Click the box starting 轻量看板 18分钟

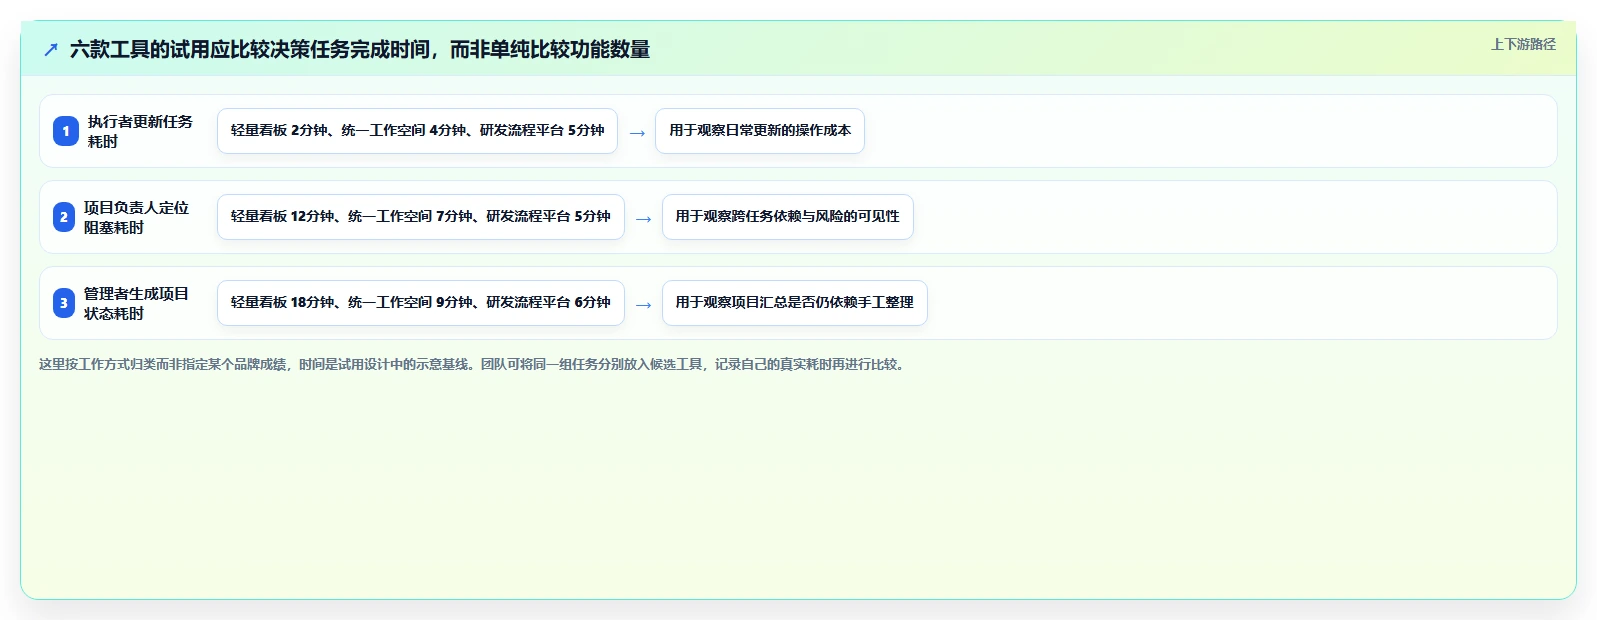421,303
